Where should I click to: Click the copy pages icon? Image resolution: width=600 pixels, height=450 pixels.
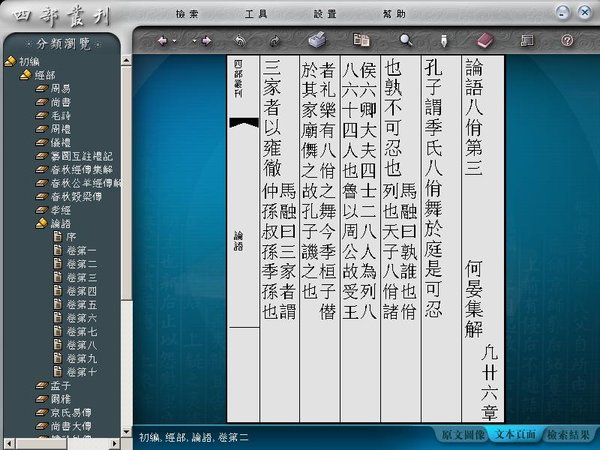coord(361,40)
